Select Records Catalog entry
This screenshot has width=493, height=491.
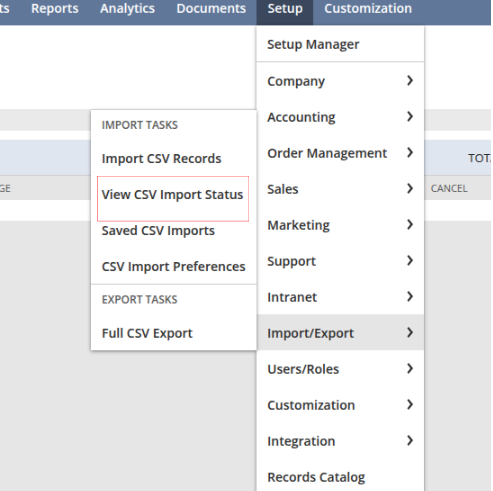coord(316,477)
